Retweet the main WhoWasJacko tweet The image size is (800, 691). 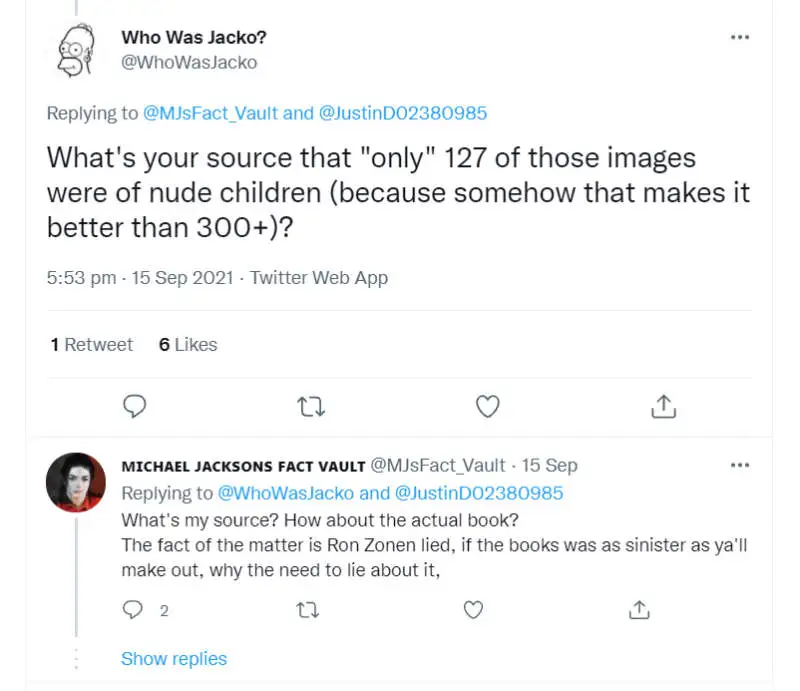[x=311, y=406]
